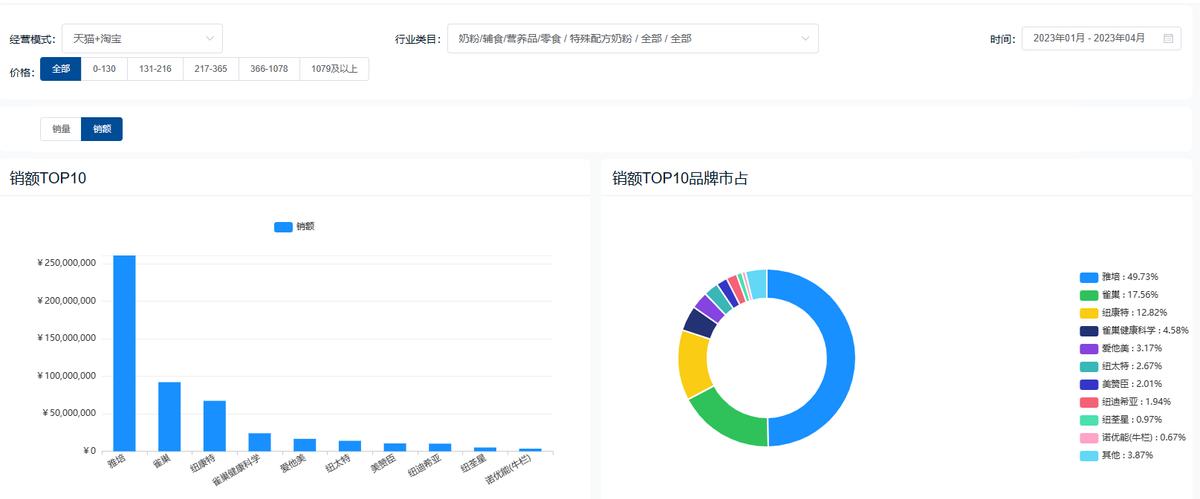Click the 销额TOP10 panel title

coord(48,178)
